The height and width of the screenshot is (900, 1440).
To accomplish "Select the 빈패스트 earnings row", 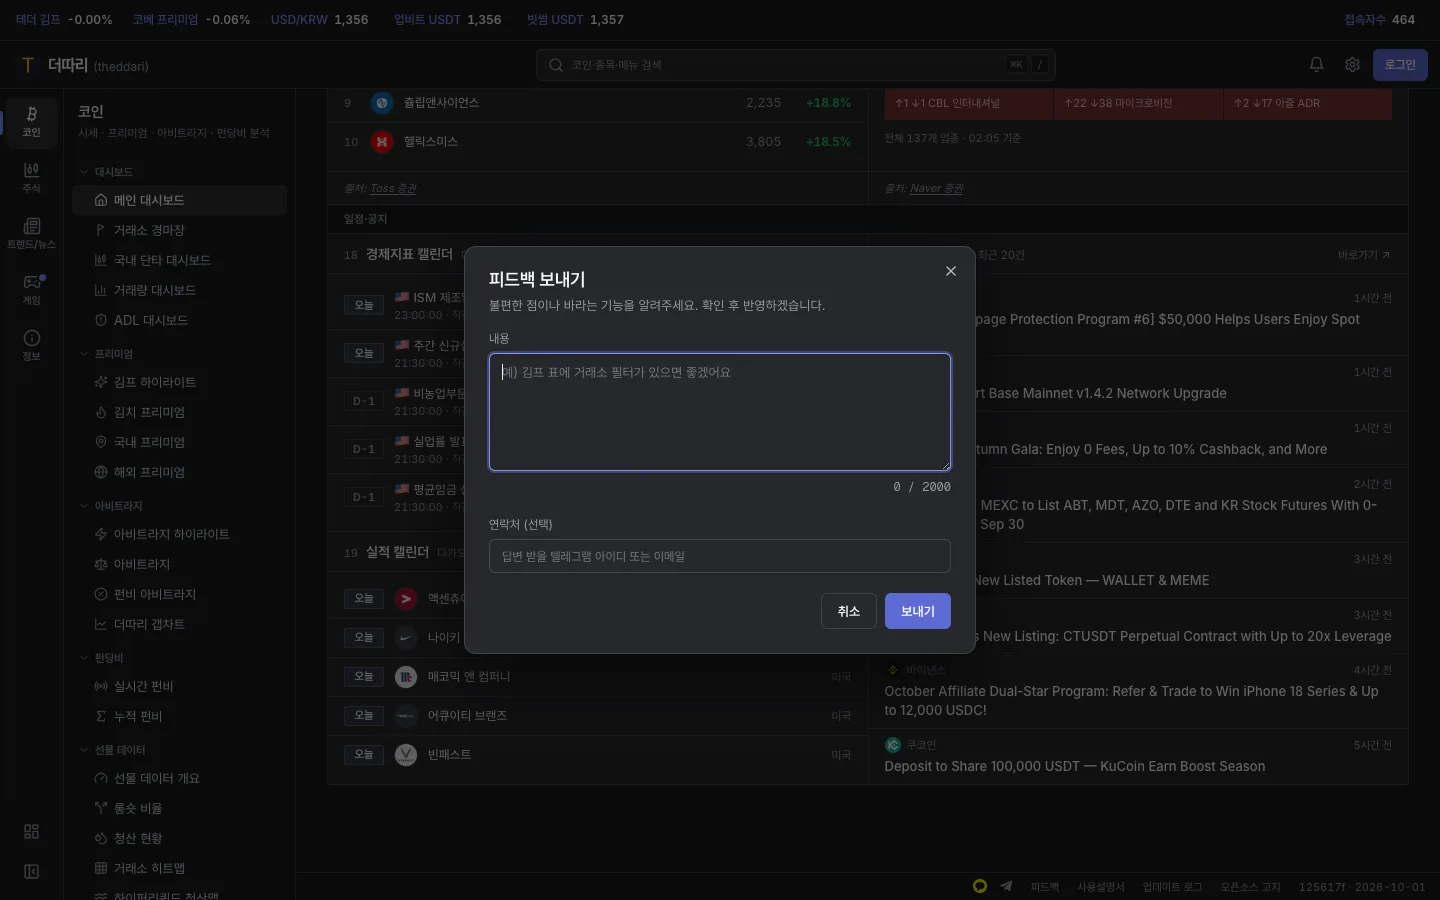I will point(598,755).
